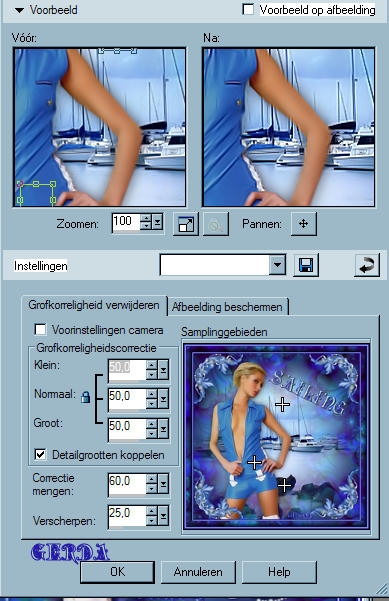Open the Verscherpen slider dropdown
Image resolution: width=389 pixels, height=601 pixels.
point(163,517)
